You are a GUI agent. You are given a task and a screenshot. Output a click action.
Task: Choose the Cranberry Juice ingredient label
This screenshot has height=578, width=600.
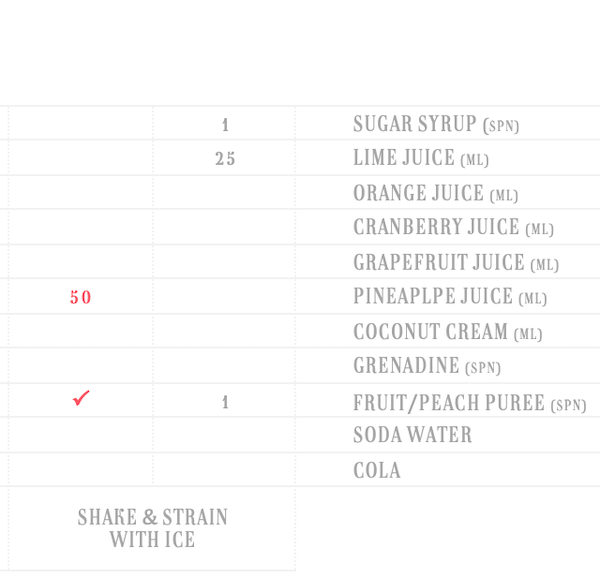pos(452,228)
